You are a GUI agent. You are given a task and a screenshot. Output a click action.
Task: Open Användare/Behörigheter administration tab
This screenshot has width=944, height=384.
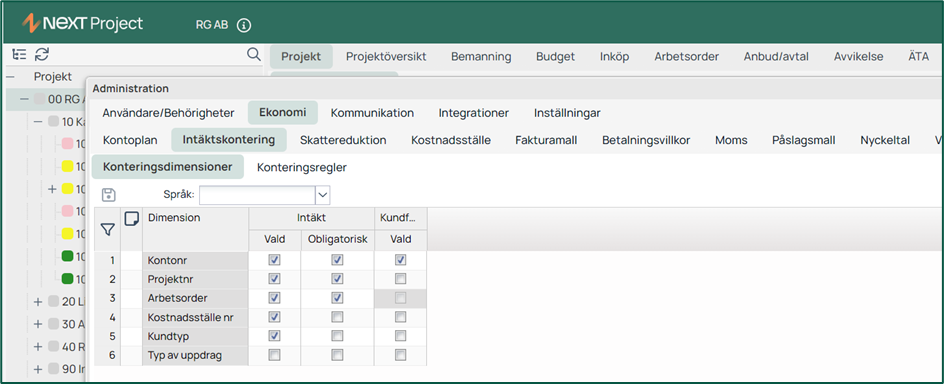168,113
